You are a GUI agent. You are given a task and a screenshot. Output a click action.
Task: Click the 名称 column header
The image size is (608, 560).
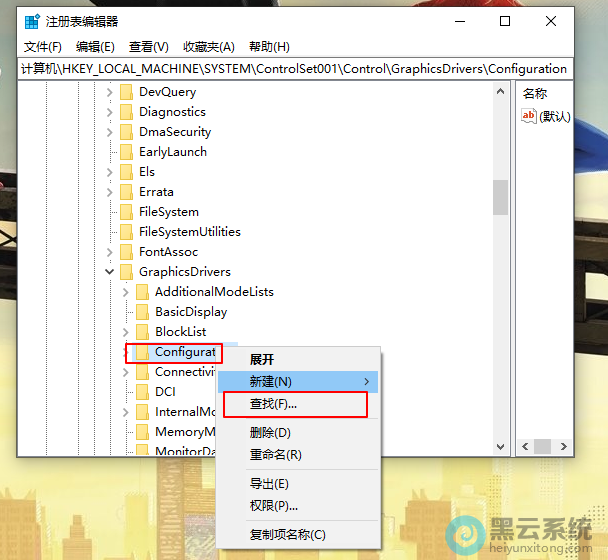point(536,93)
